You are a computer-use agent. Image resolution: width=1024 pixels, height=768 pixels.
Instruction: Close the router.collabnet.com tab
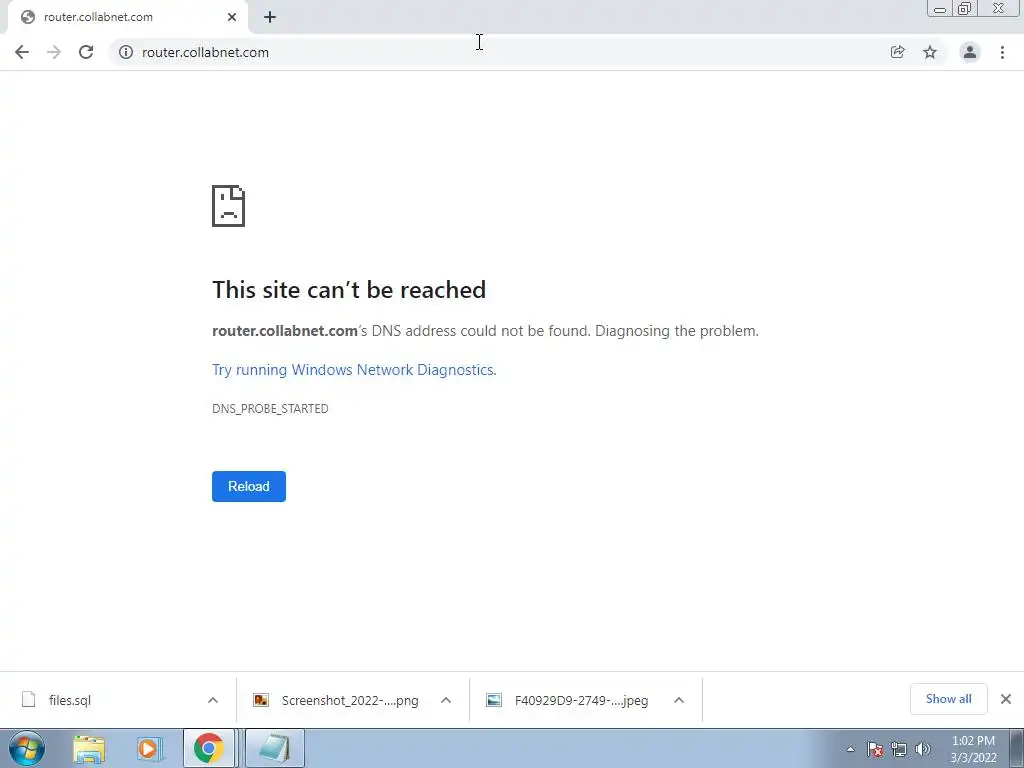click(x=232, y=17)
